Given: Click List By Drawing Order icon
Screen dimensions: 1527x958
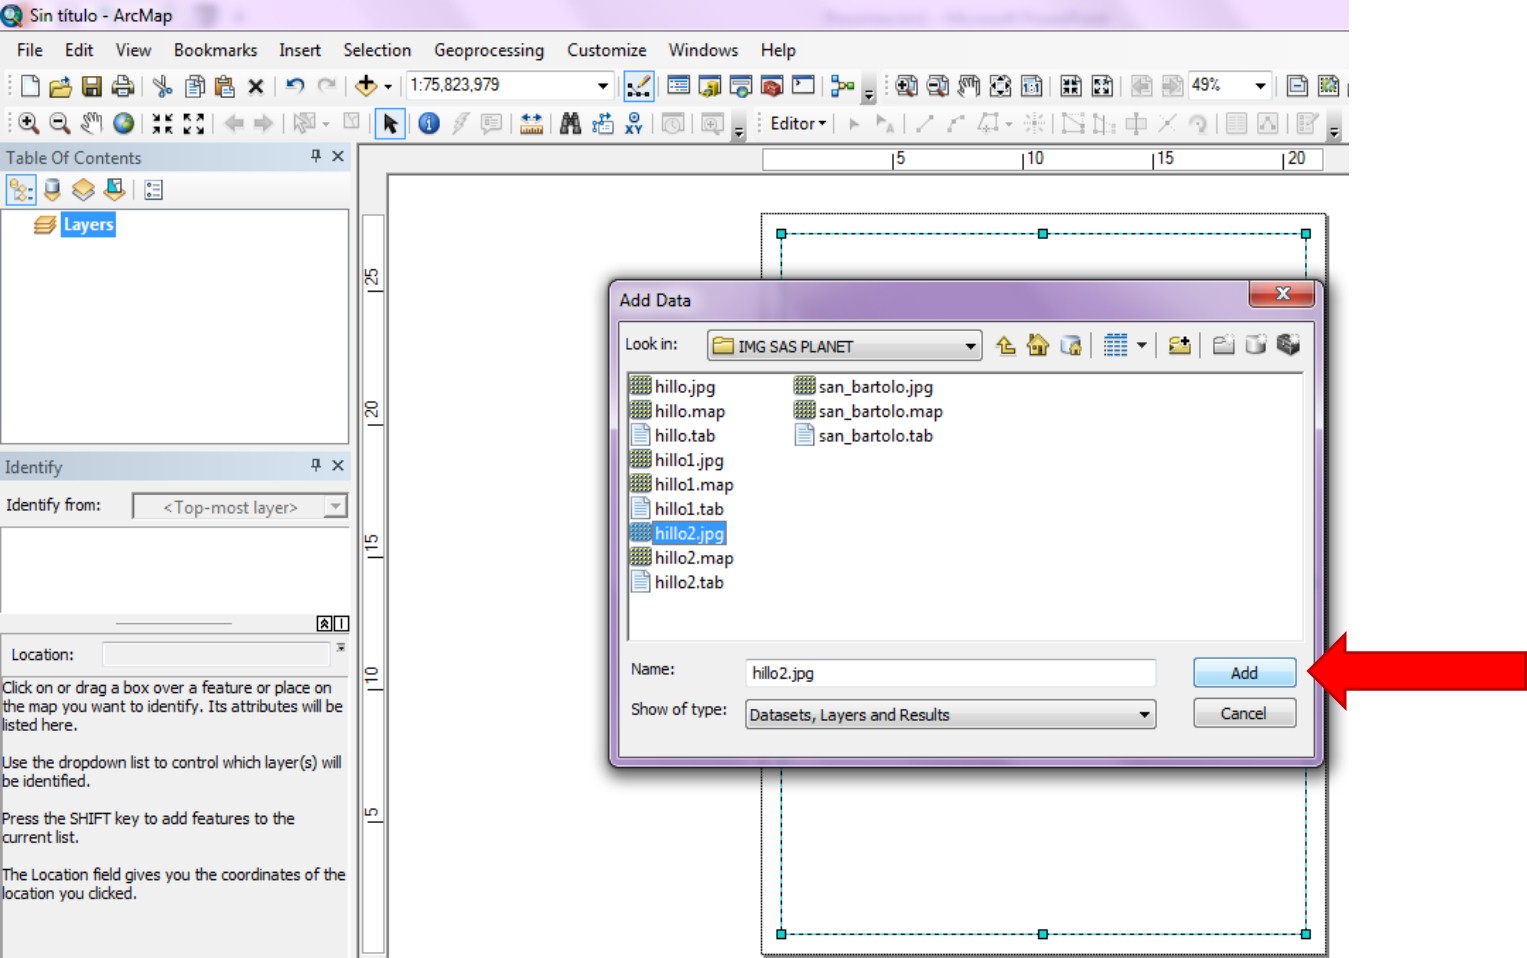Looking at the screenshot, I should 21,190.
